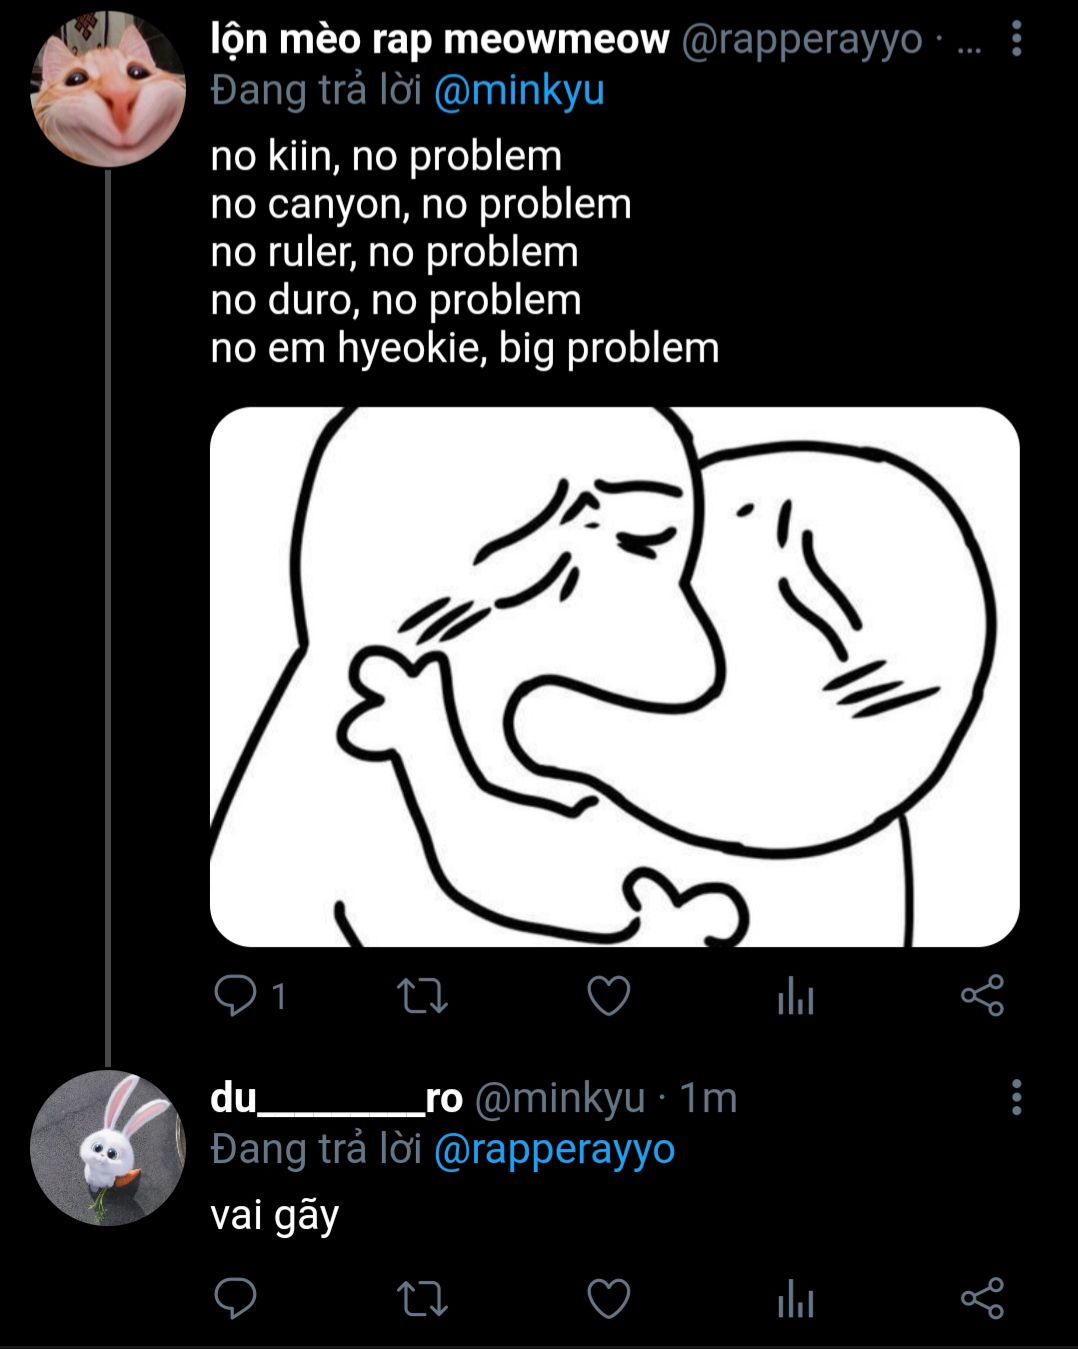This screenshot has width=1078, height=1349.
Task: View analytics for the "vai gãy" tweet
Action: pyautogui.click(x=795, y=1299)
